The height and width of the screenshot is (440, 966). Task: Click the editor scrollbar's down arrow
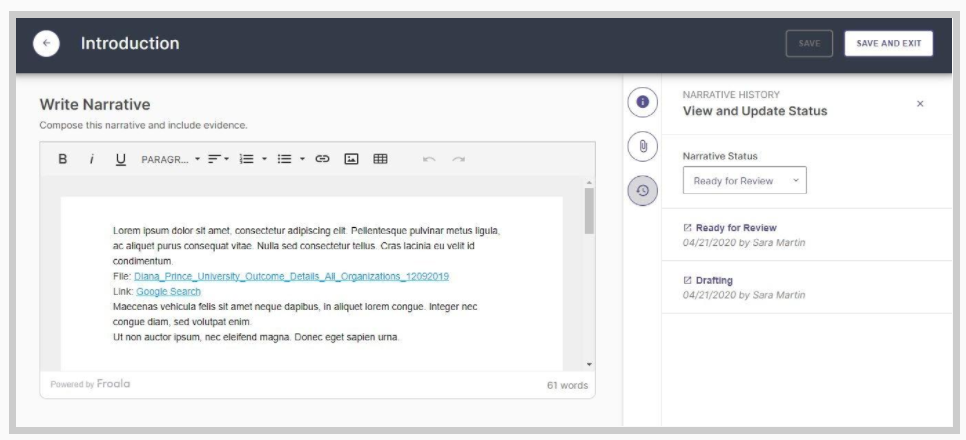(x=589, y=365)
